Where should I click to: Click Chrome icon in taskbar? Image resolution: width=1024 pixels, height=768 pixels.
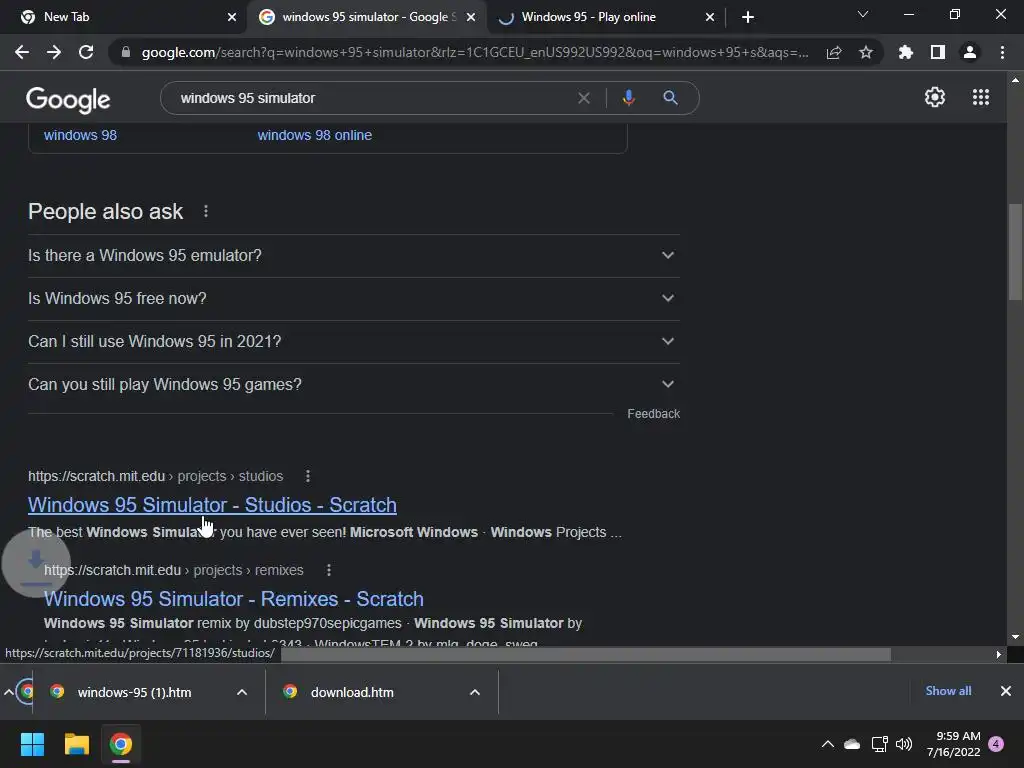(x=121, y=744)
